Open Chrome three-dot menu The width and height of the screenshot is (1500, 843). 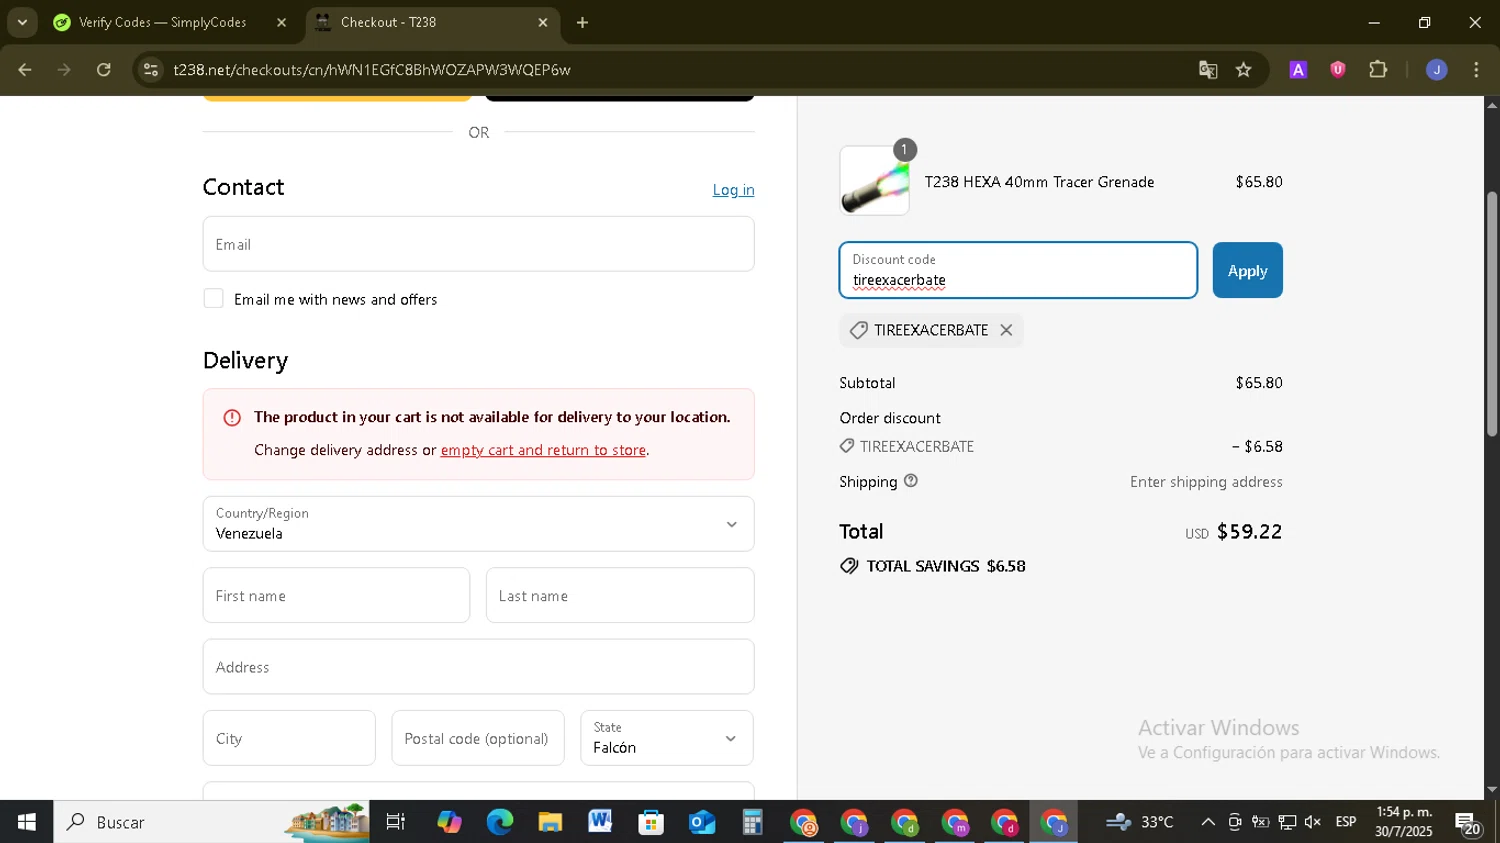click(1477, 70)
